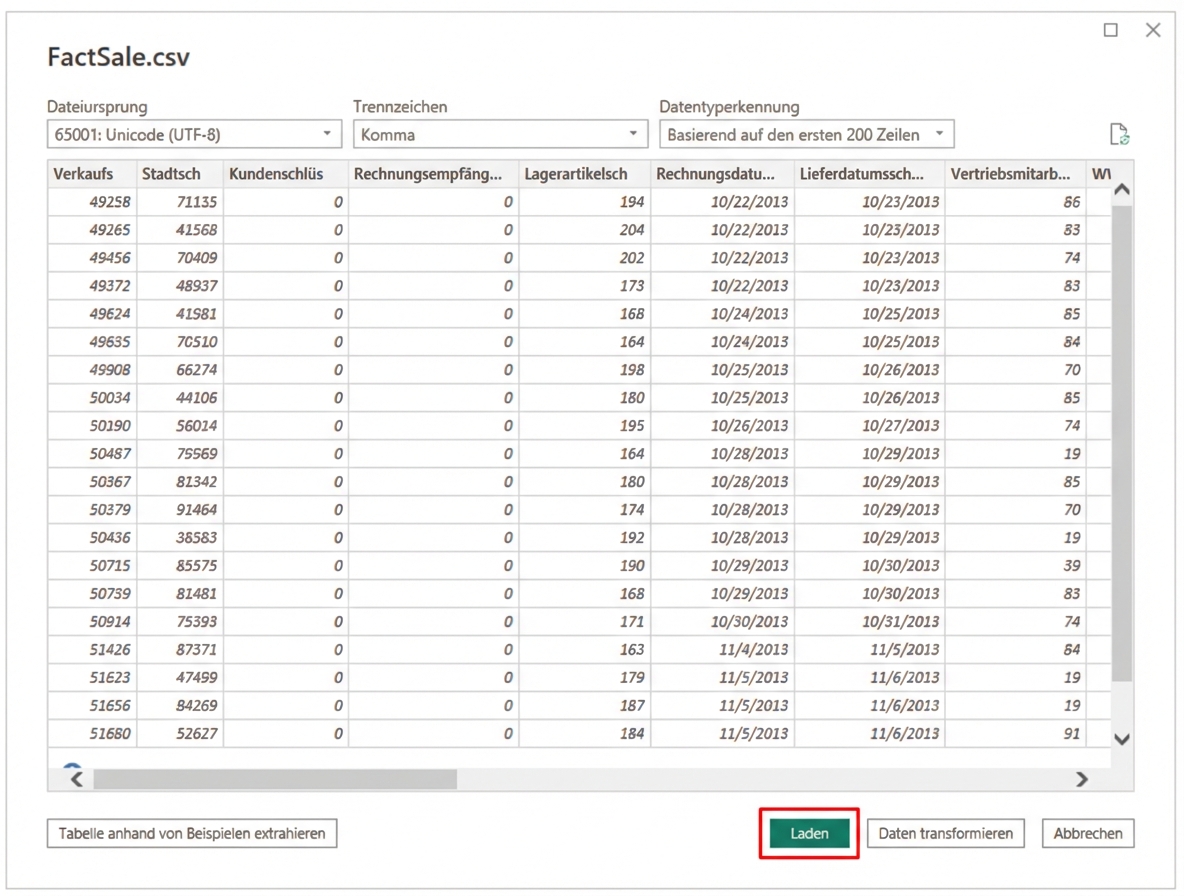This screenshot has width=1184, height=896.
Task: Expand the Trennzeichen Komma dropdown
Action: click(499, 134)
